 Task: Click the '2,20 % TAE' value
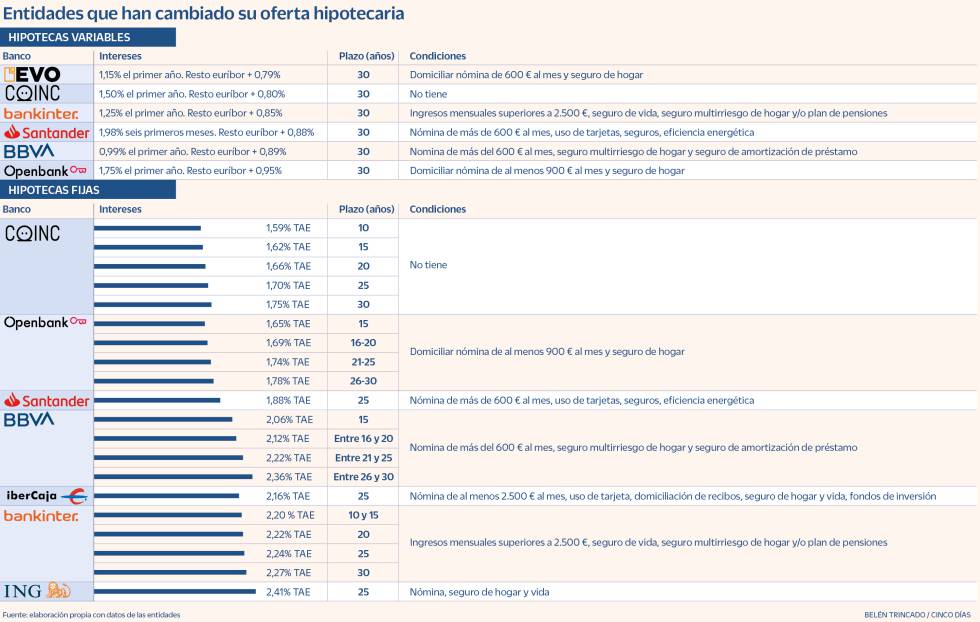pyautogui.click(x=290, y=515)
